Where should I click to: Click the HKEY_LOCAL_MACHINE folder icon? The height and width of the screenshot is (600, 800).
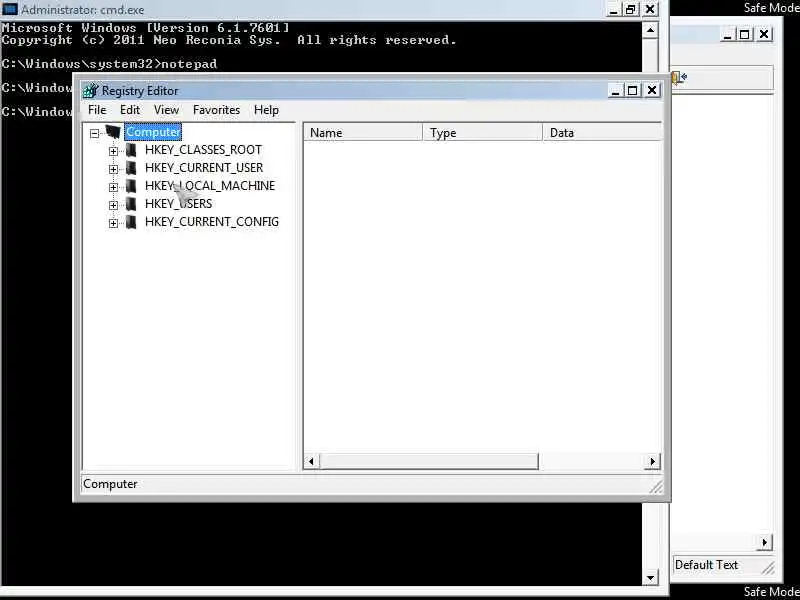point(131,186)
